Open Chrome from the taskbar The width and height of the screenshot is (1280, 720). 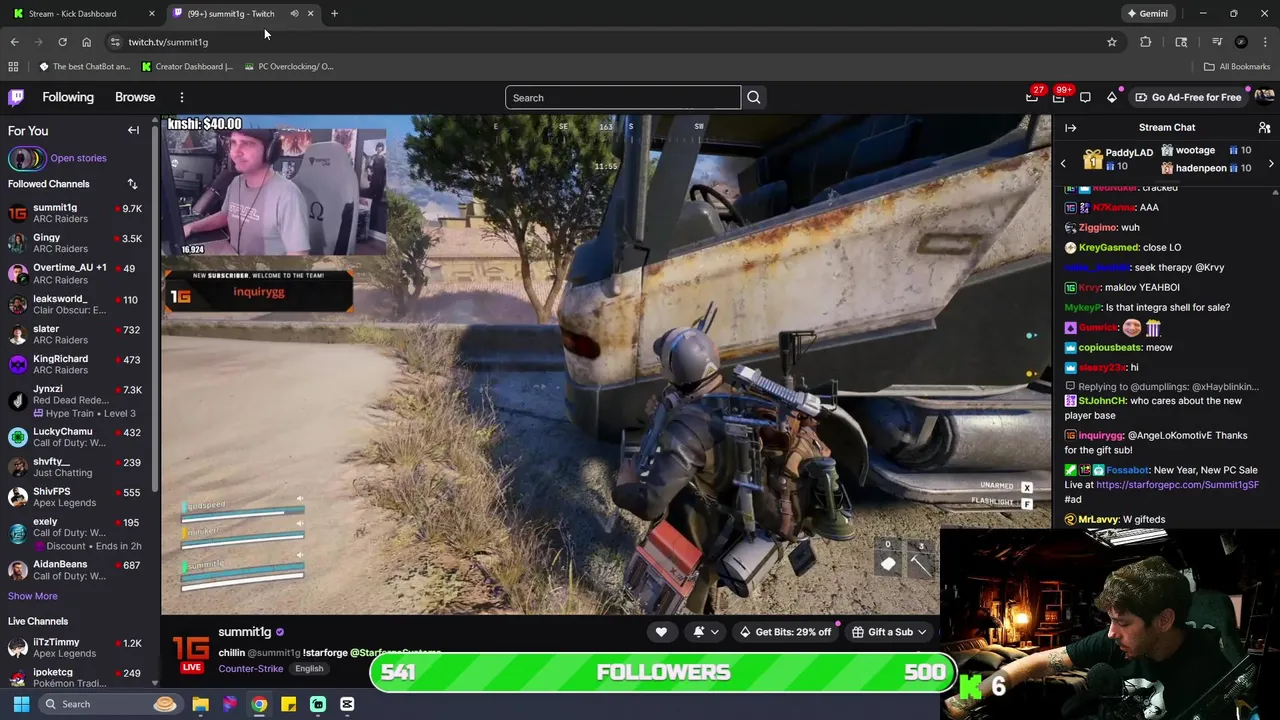[259, 704]
